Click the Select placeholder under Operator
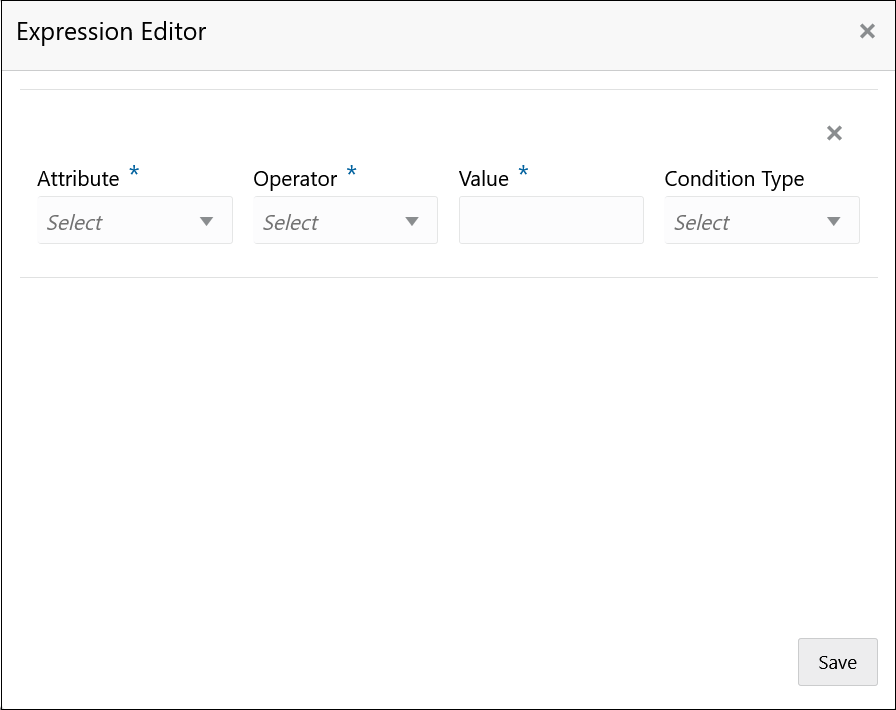Image resolution: width=896 pixels, height=710 pixels. point(291,222)
